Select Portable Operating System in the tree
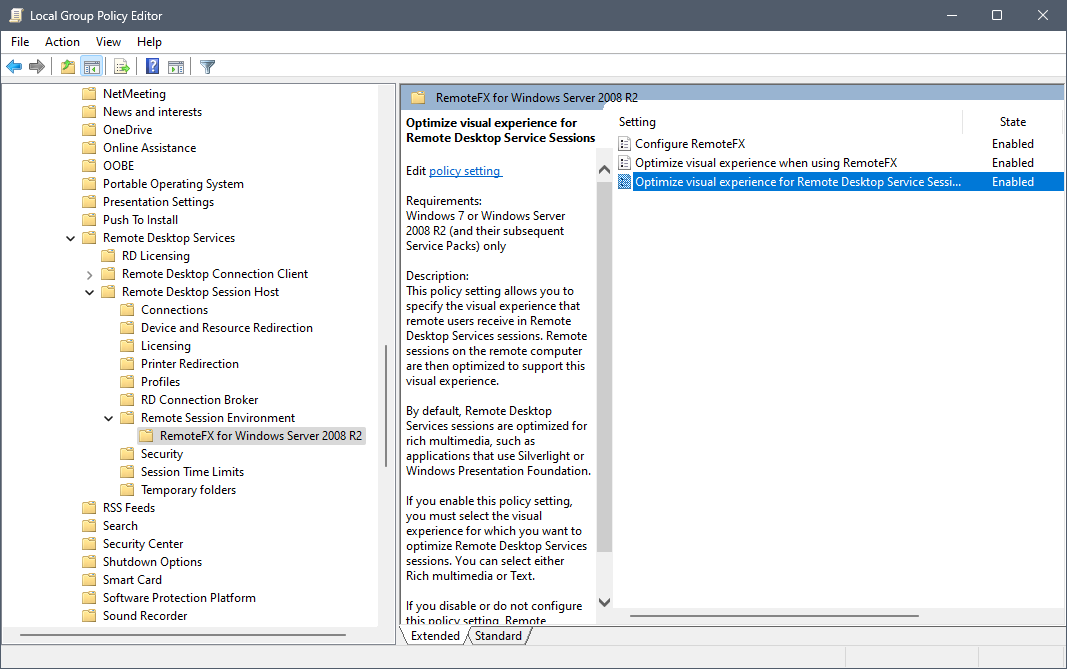The width and height of the screenshot is (1067, 669). pos(173,184)
